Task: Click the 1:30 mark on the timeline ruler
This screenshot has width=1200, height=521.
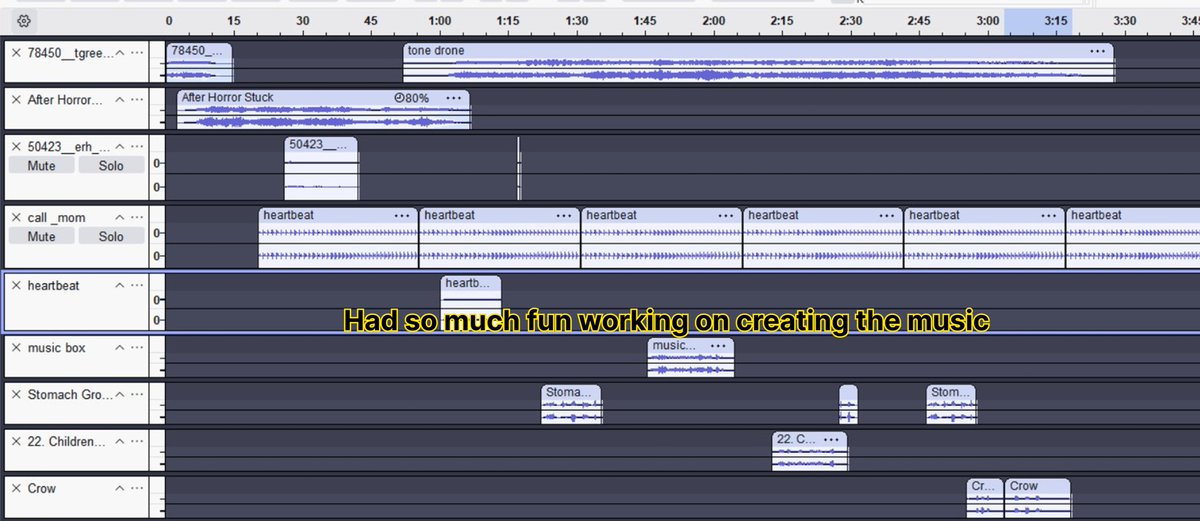Action: click(576, 21)
